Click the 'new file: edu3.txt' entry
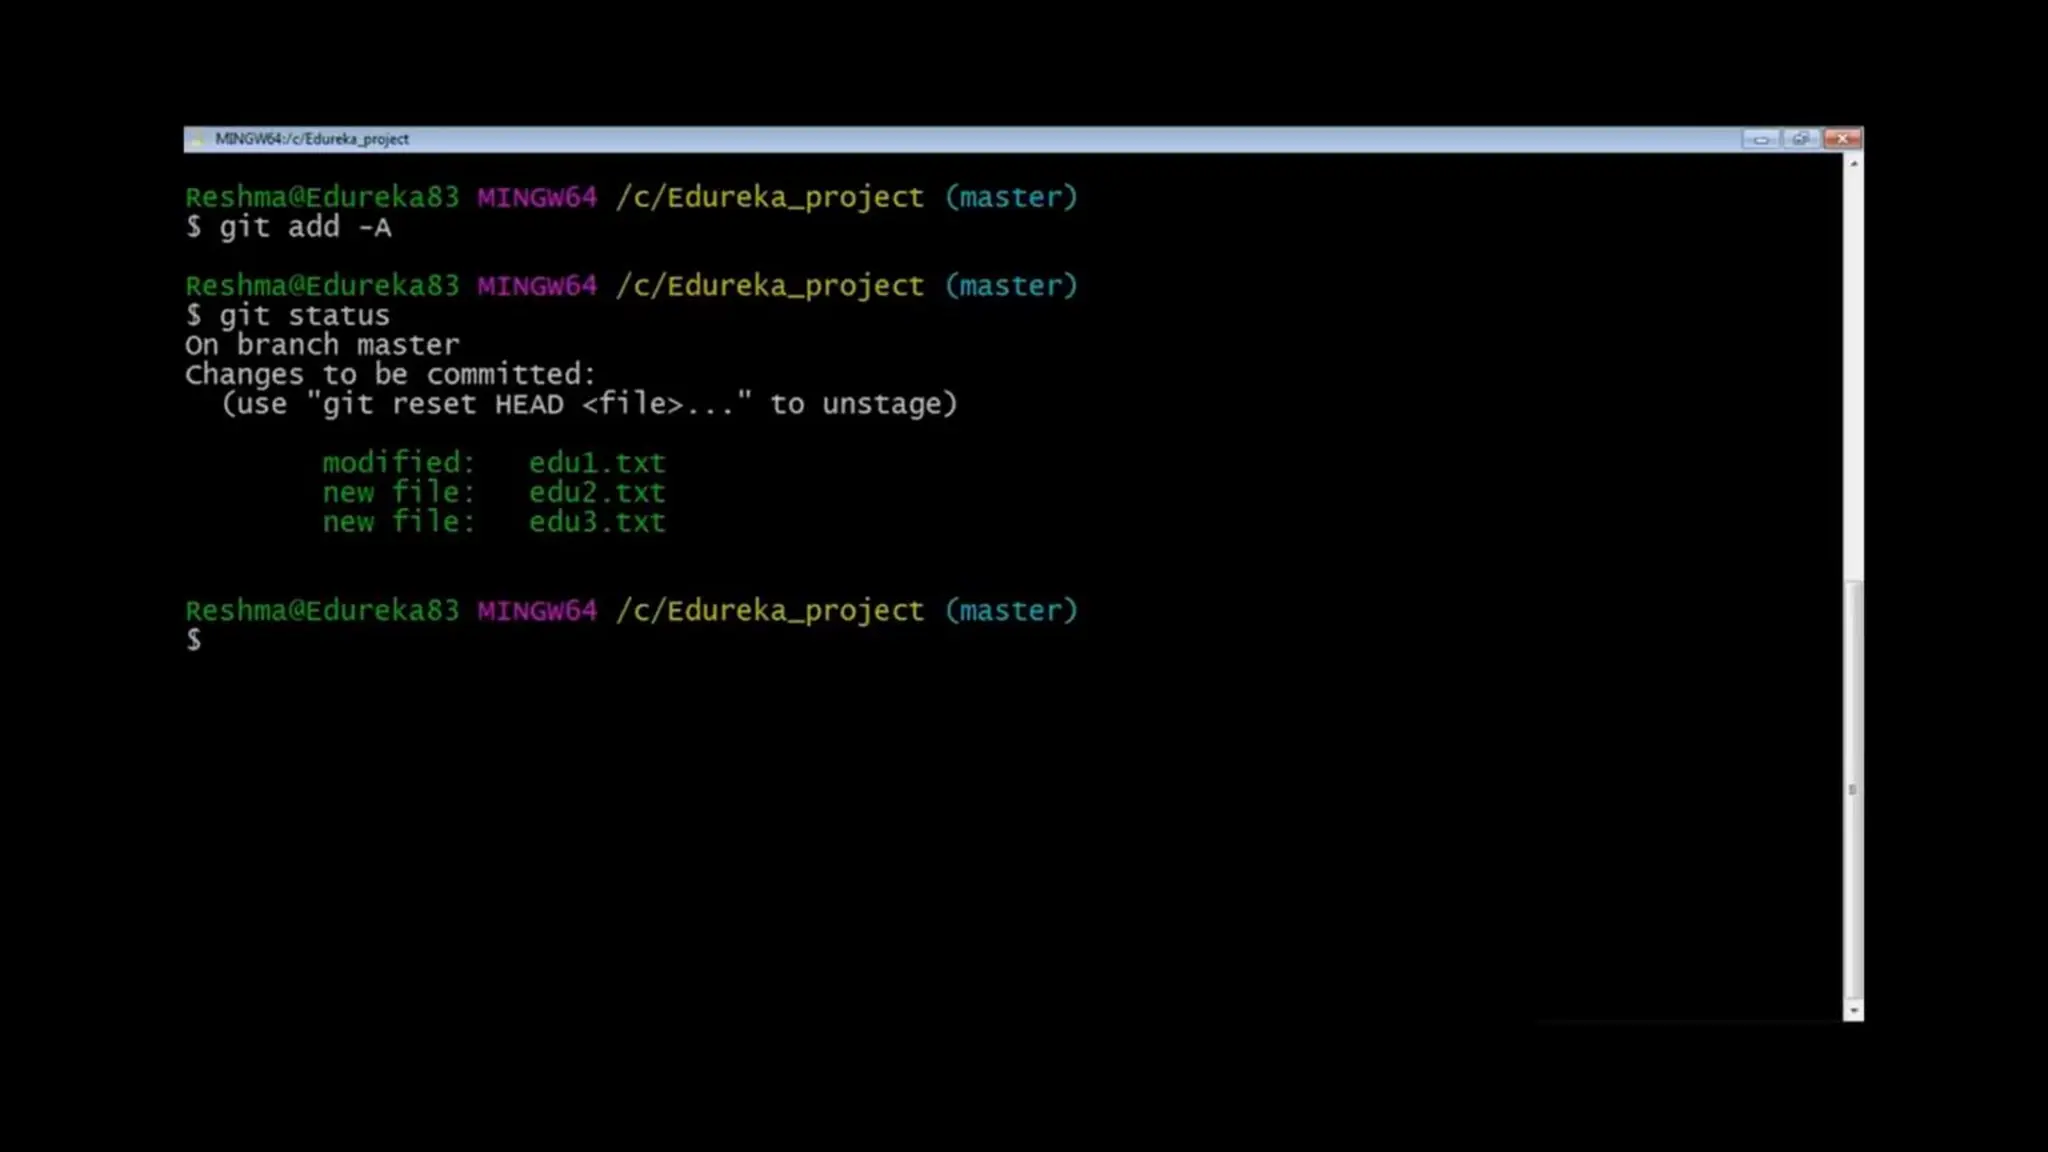 click(493, 522)
